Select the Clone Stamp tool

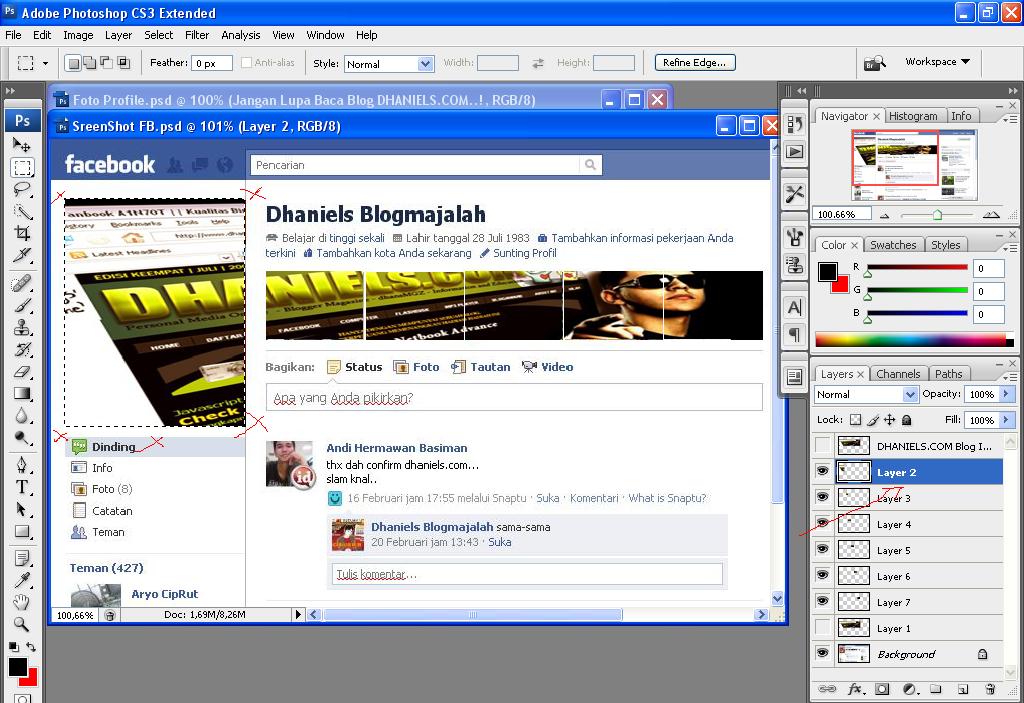tap(22, 327)
